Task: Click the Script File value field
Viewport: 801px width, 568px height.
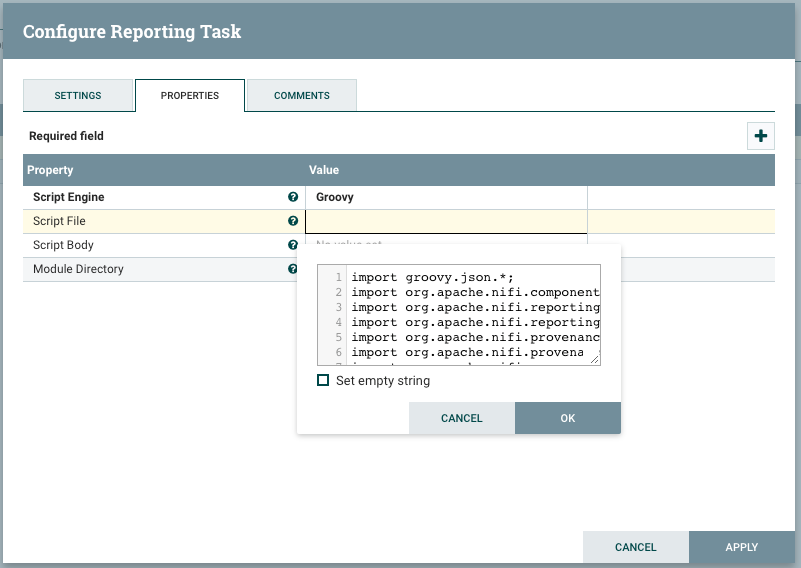Action: point(446,222)
